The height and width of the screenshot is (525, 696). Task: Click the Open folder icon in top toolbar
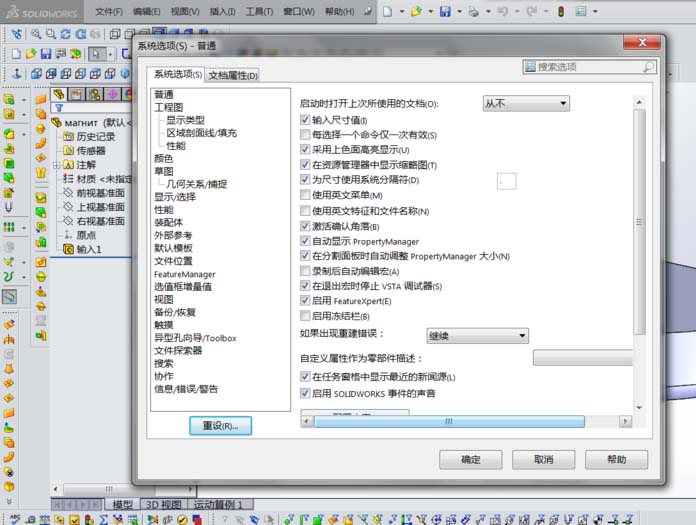click(x=416, y=12)
